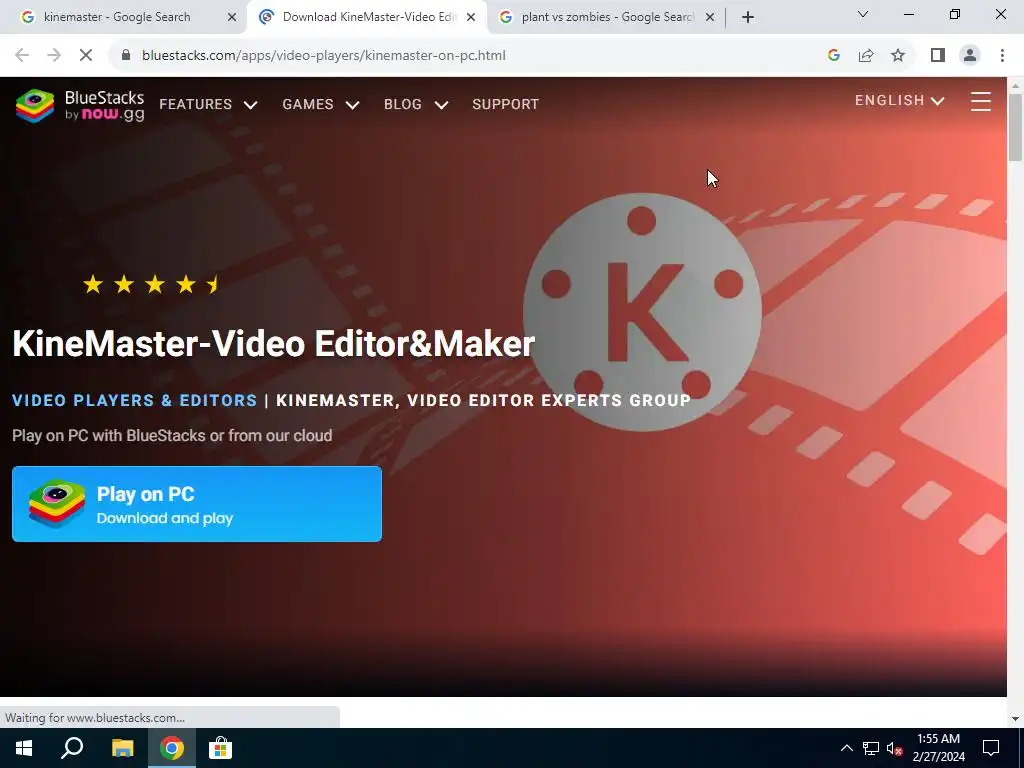This screenshot has height=768, width=1024.
Task: Open File Explorer from taskbar
Action: coord(122,748)
